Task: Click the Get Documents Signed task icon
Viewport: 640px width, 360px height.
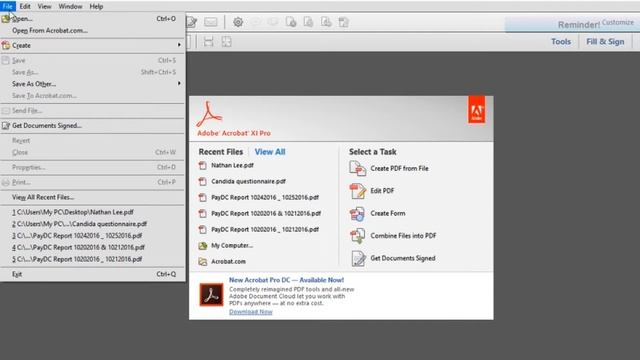Action: [358, 258]
